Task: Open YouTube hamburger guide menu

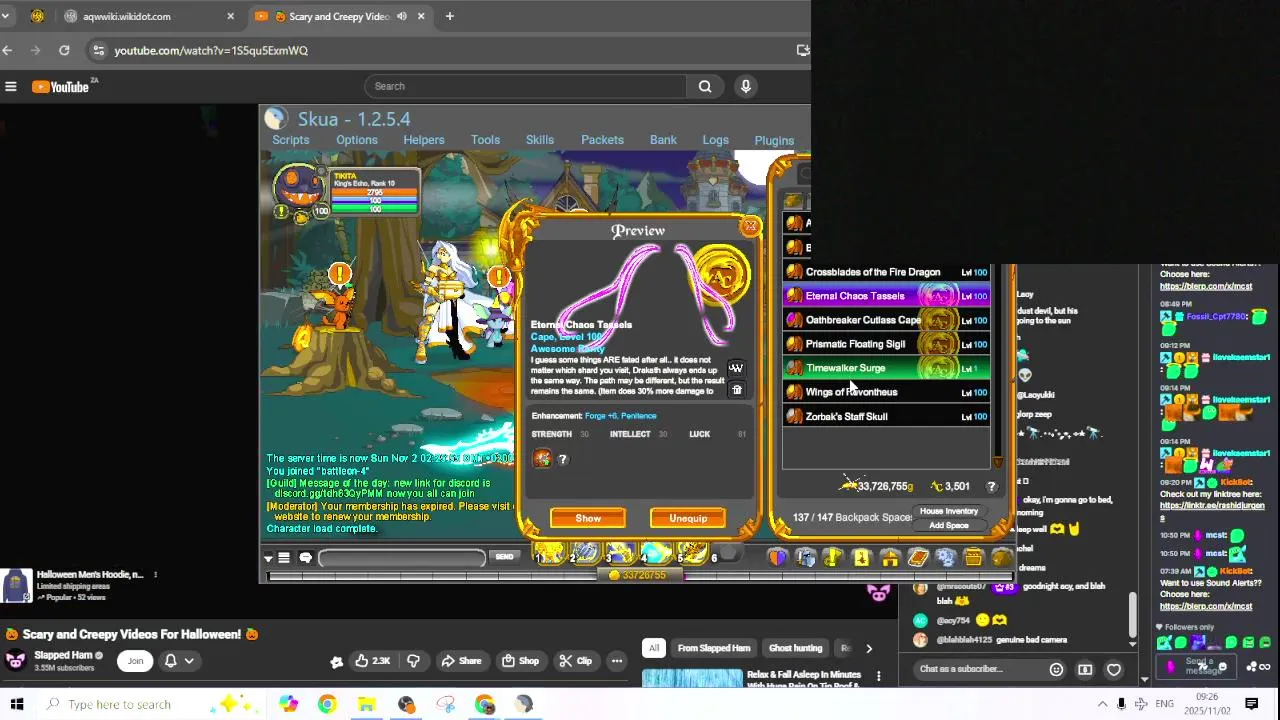Action: pyautogui.click(x=11, y=87)
